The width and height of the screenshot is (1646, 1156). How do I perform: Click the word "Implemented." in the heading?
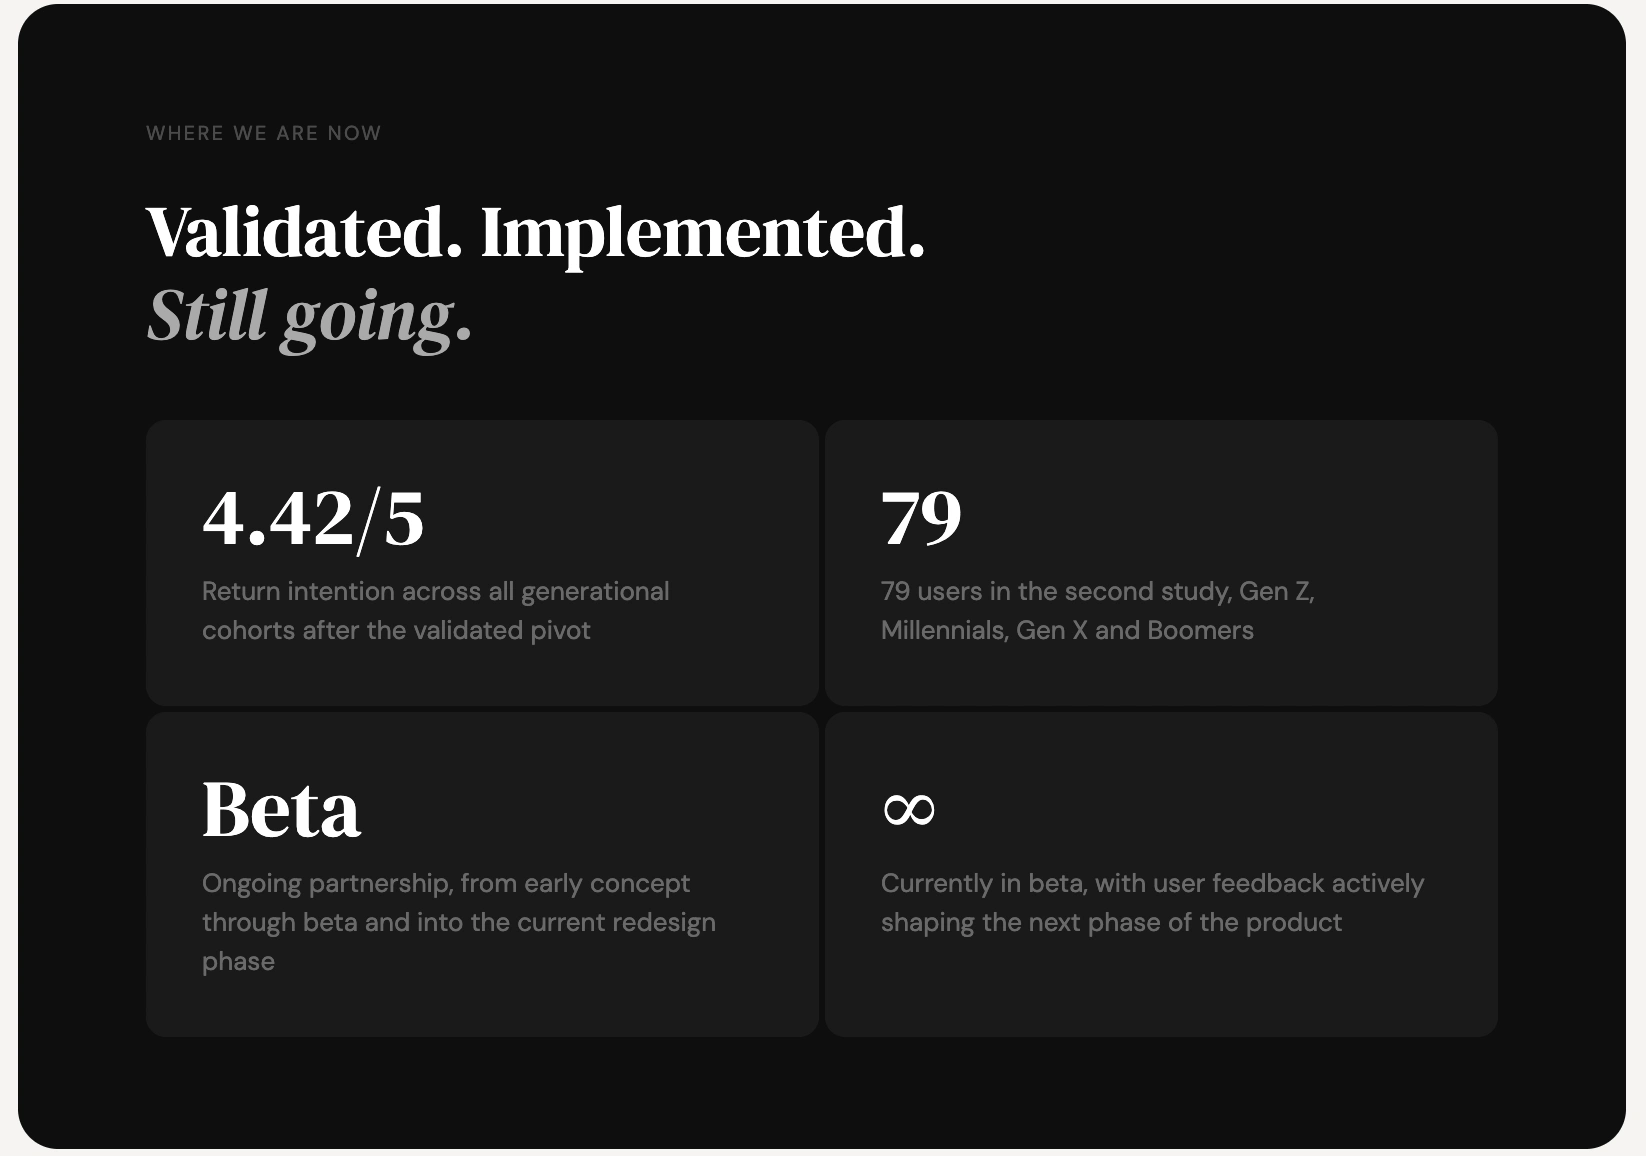coord(703,233)
